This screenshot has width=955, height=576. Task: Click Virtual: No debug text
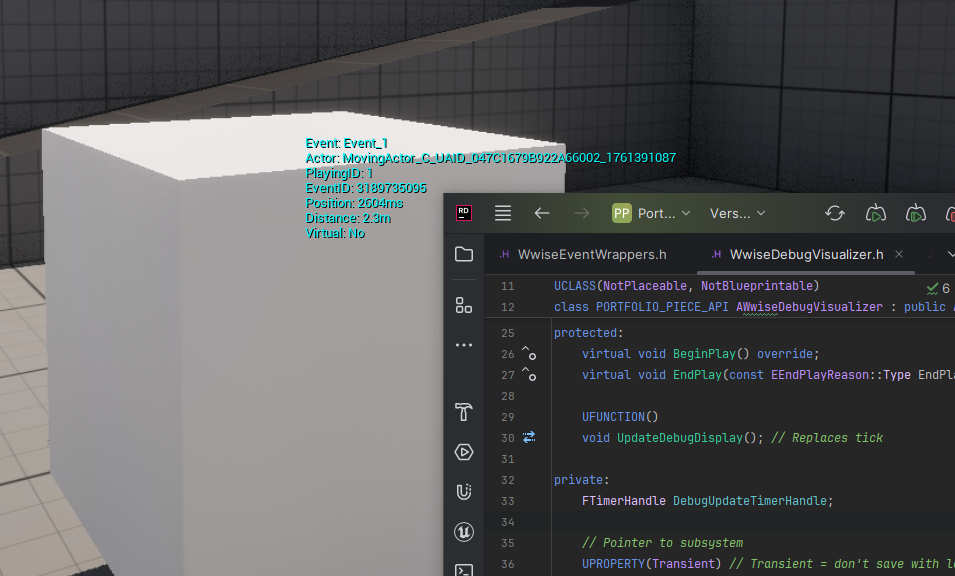[335, 233]
